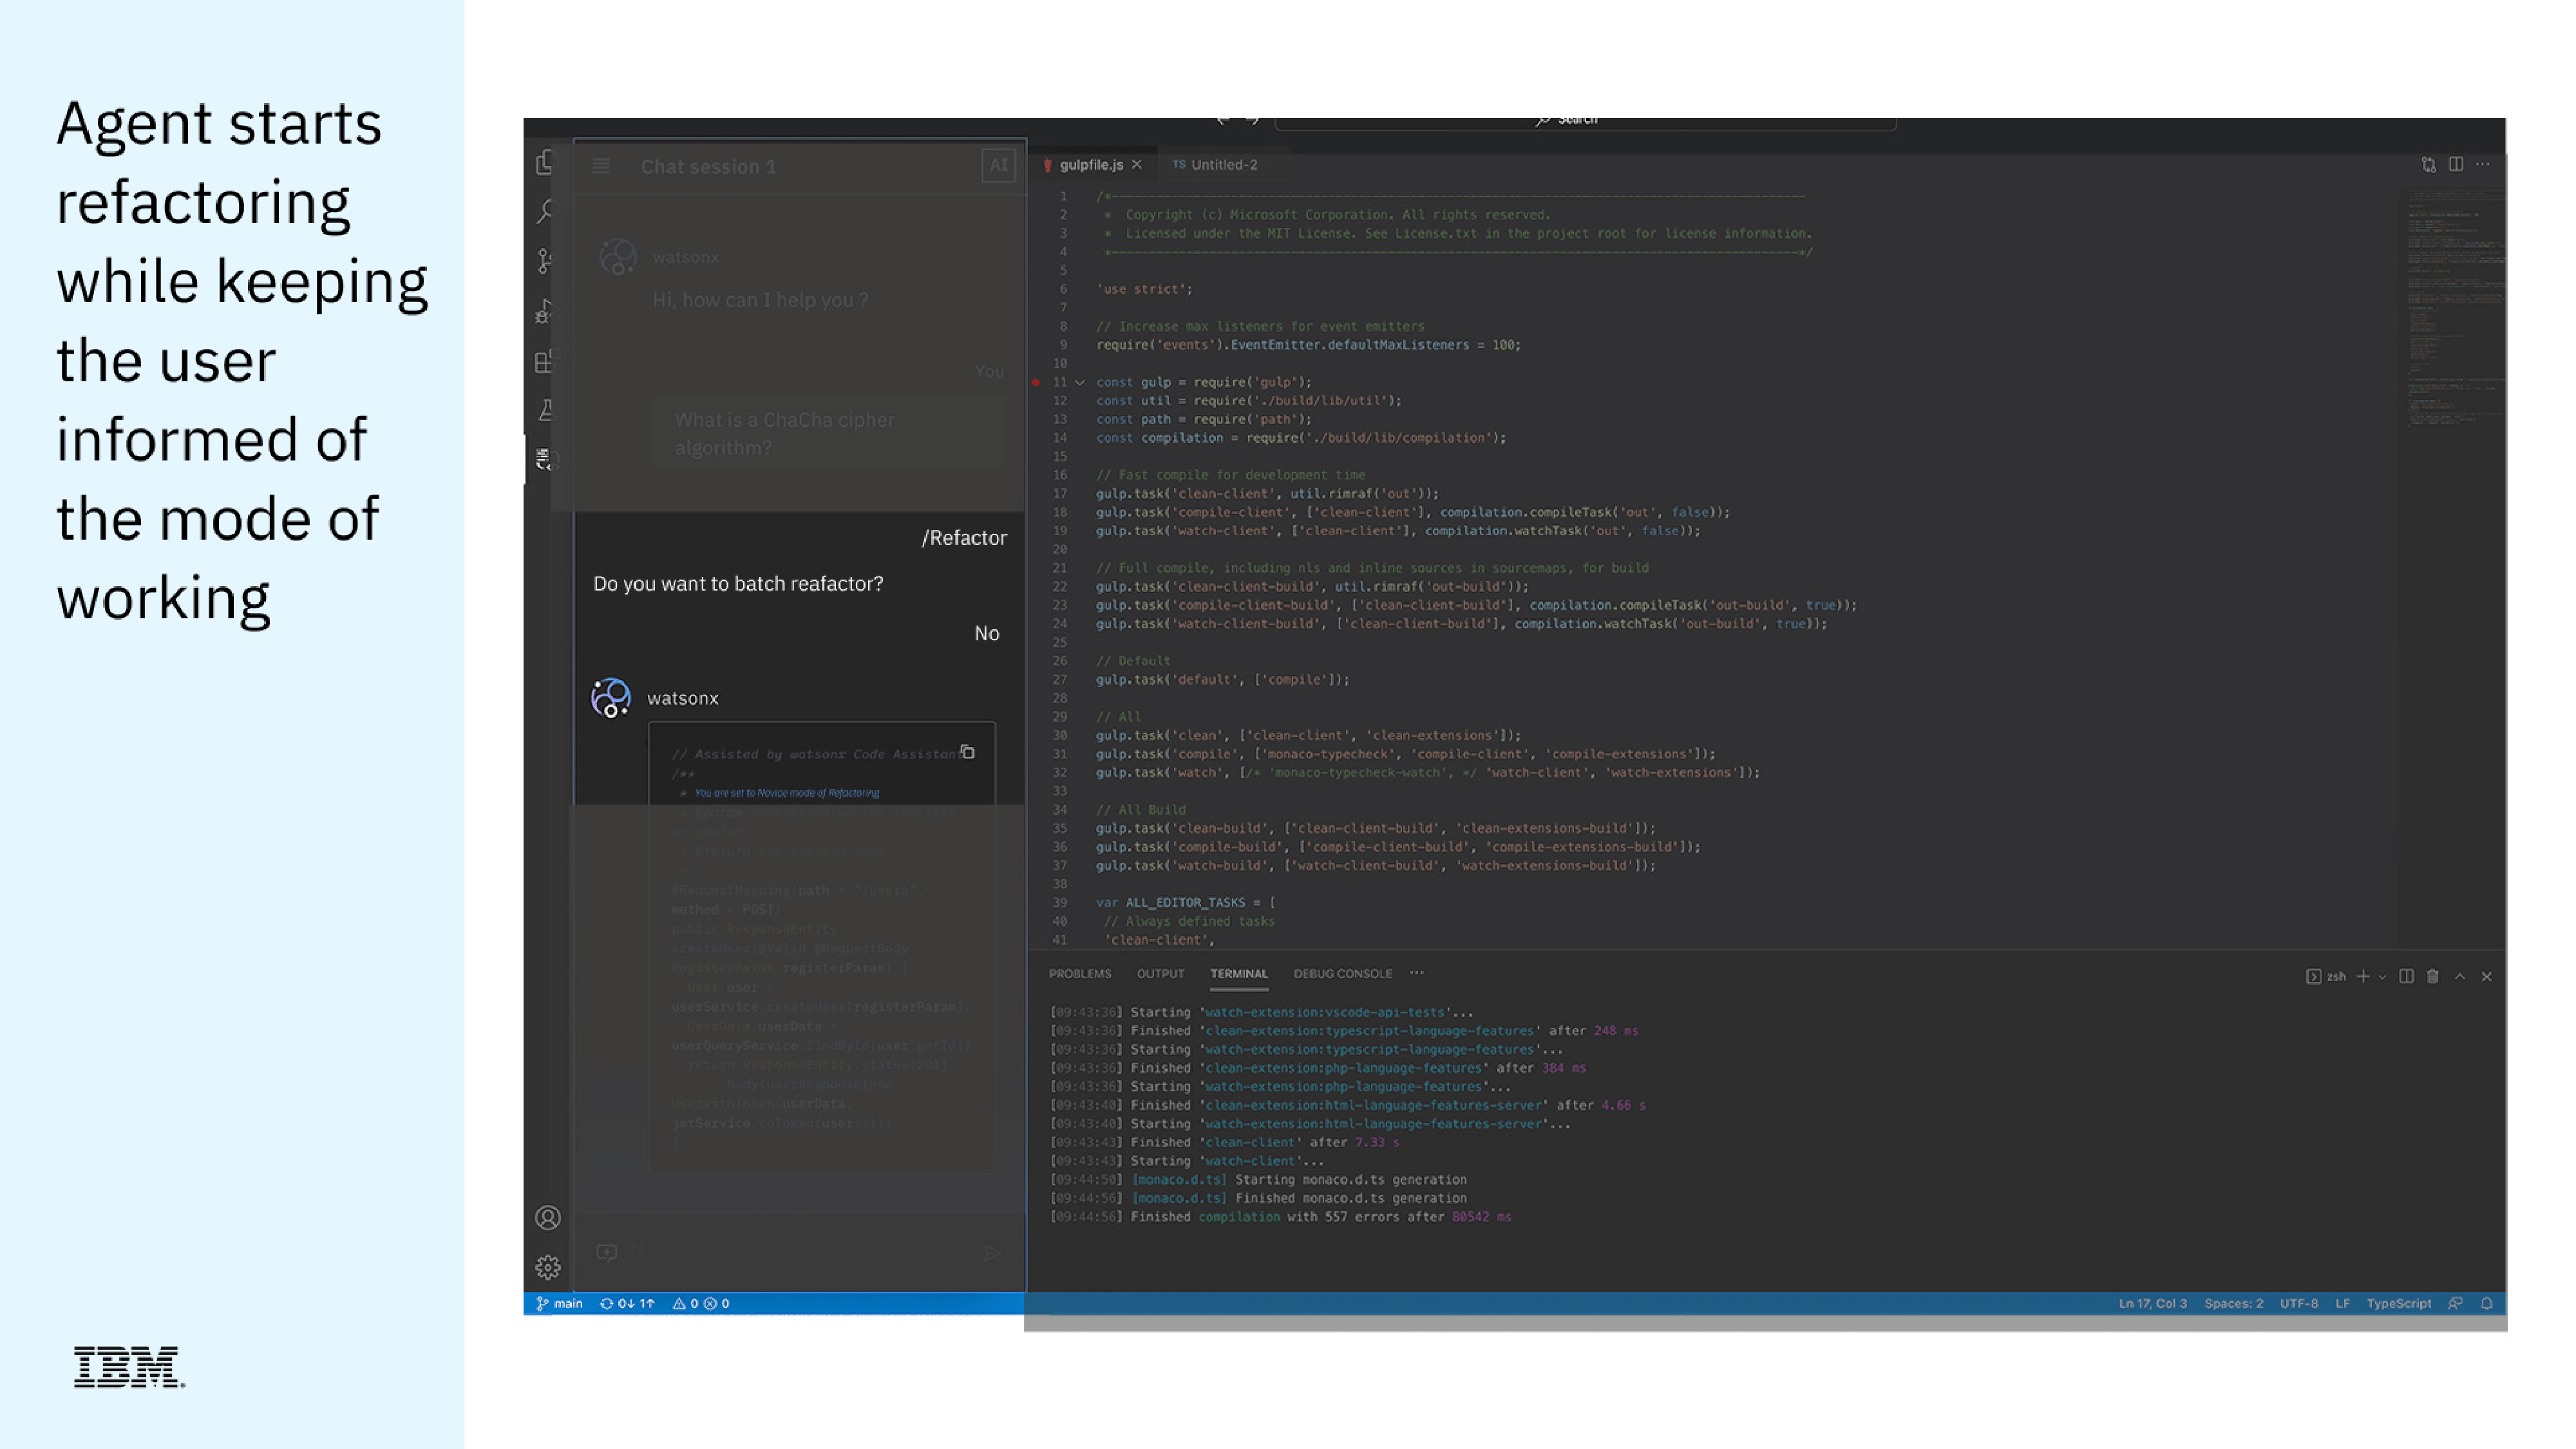Open the warnings and errors status item

point(701,1304)
